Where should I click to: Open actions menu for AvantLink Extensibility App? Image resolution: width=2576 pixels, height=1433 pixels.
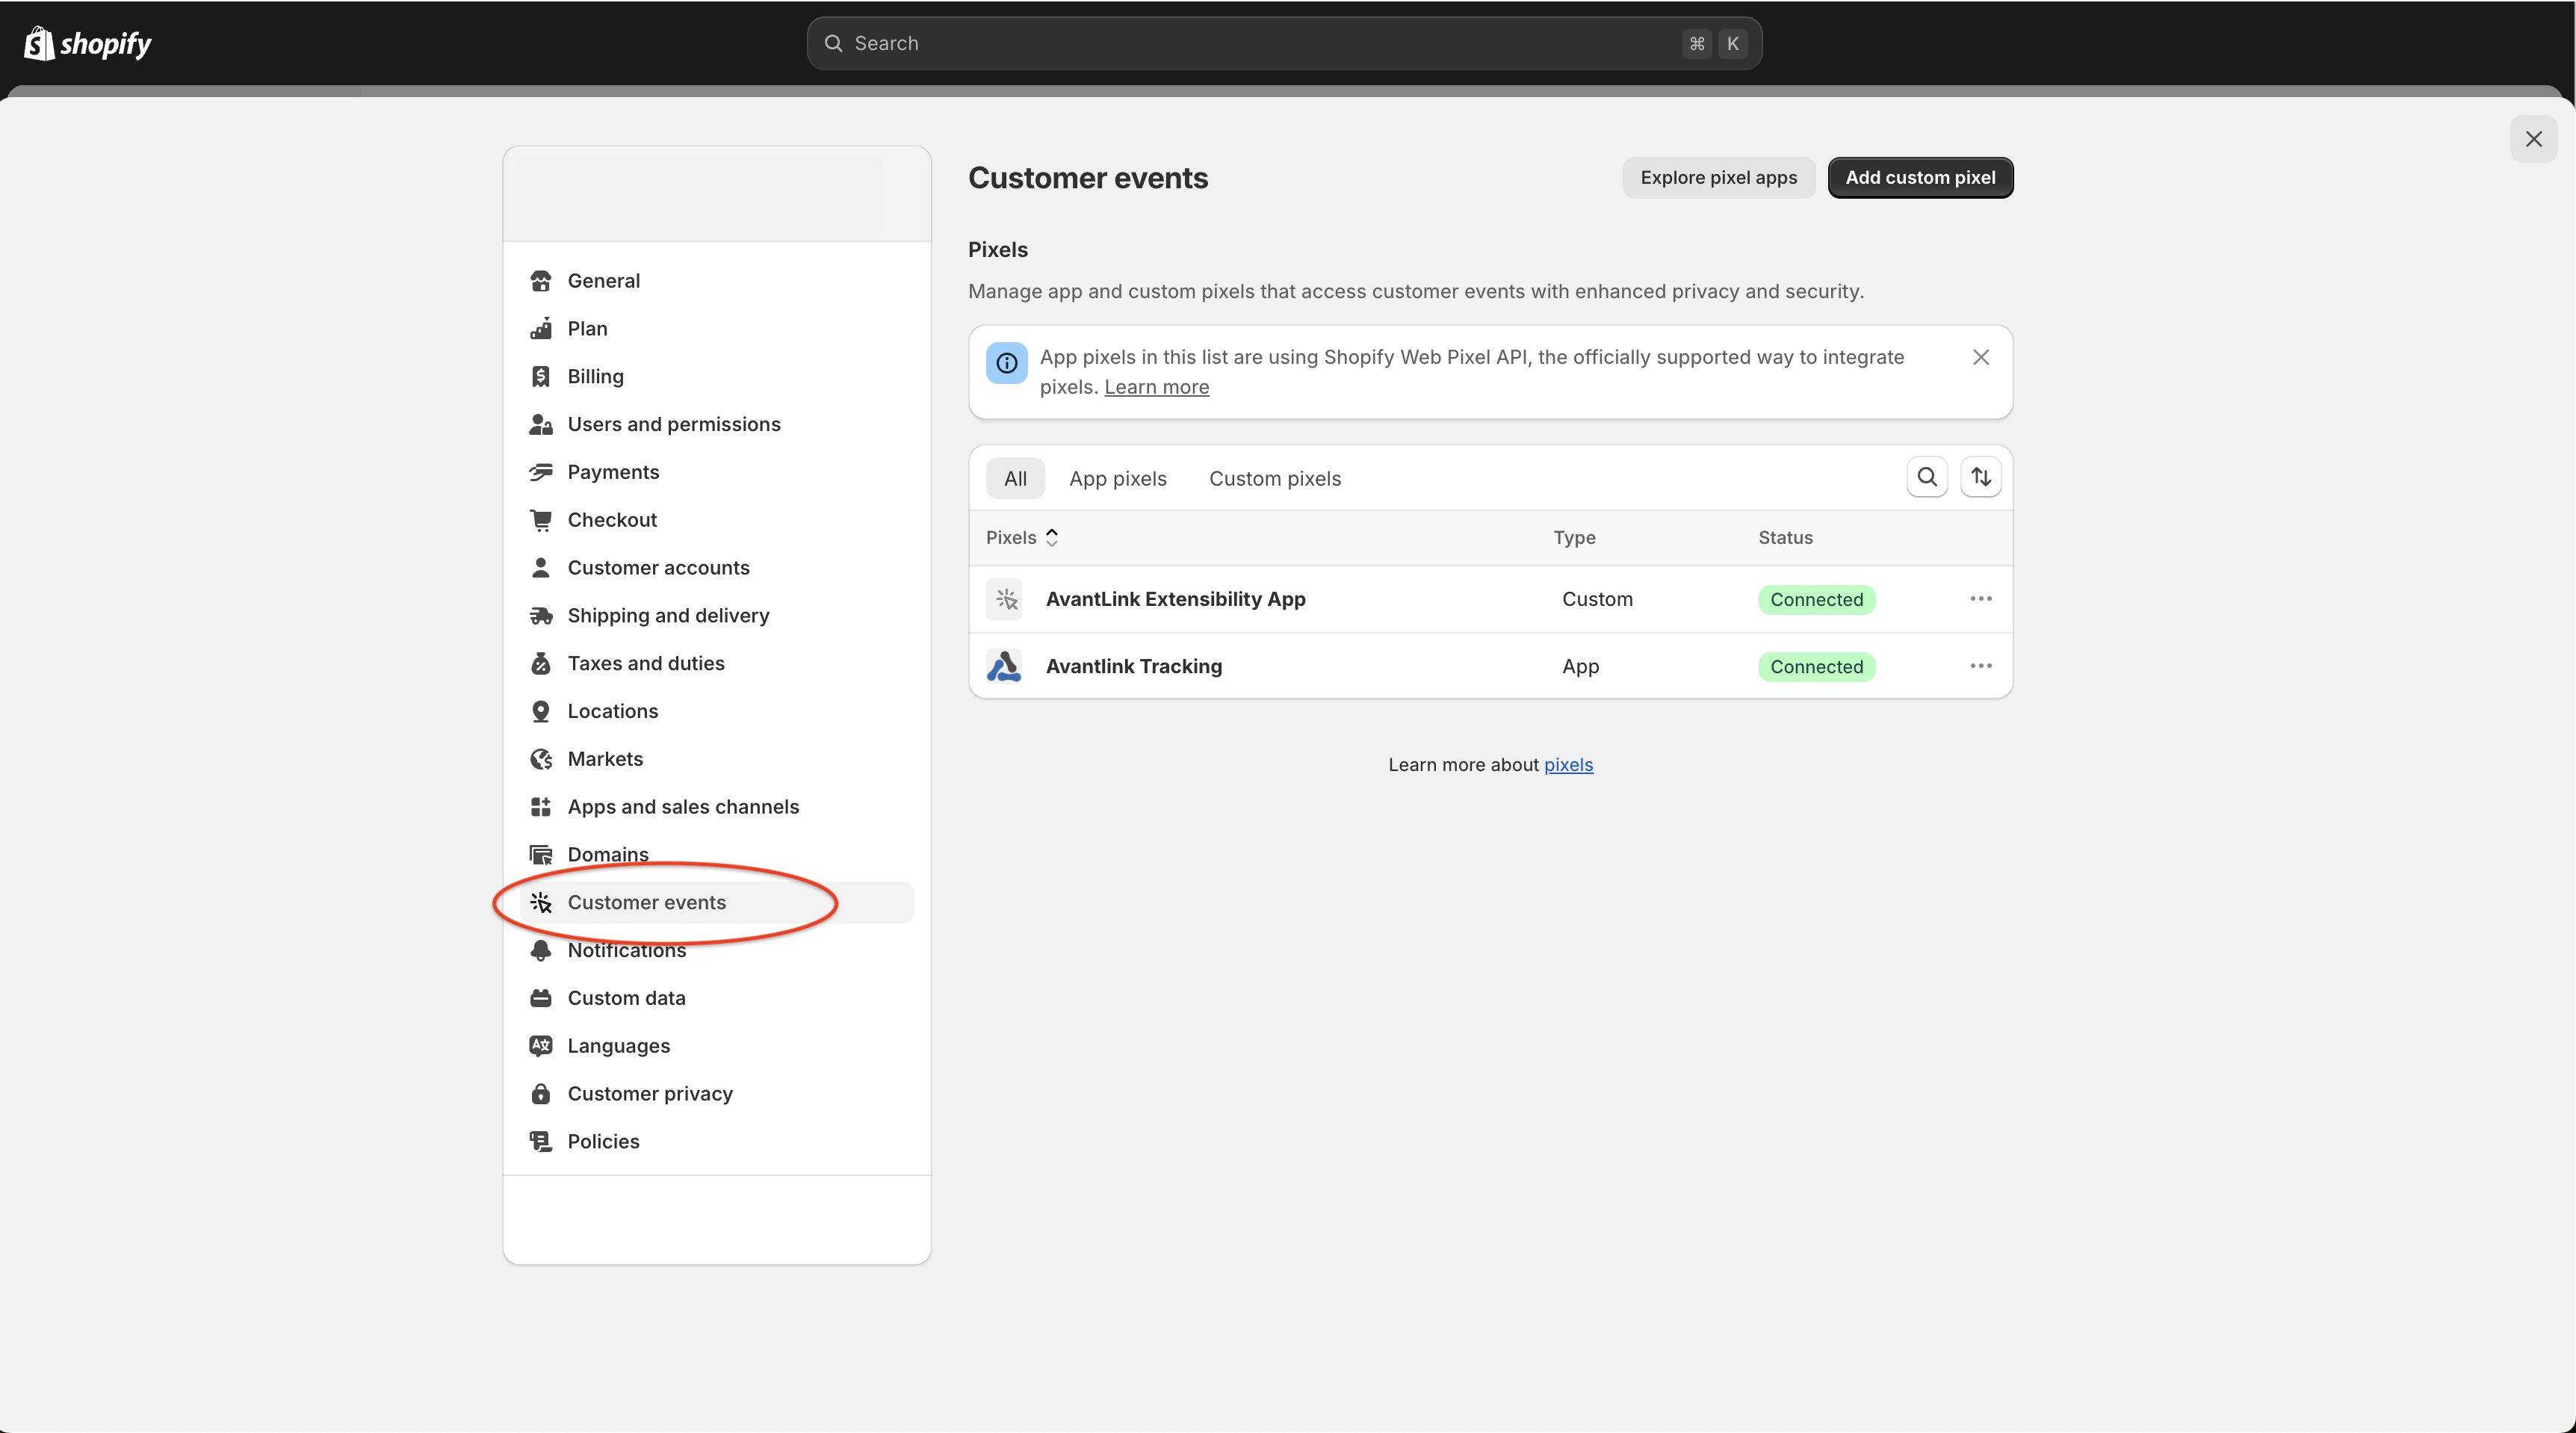[1981, 599]
